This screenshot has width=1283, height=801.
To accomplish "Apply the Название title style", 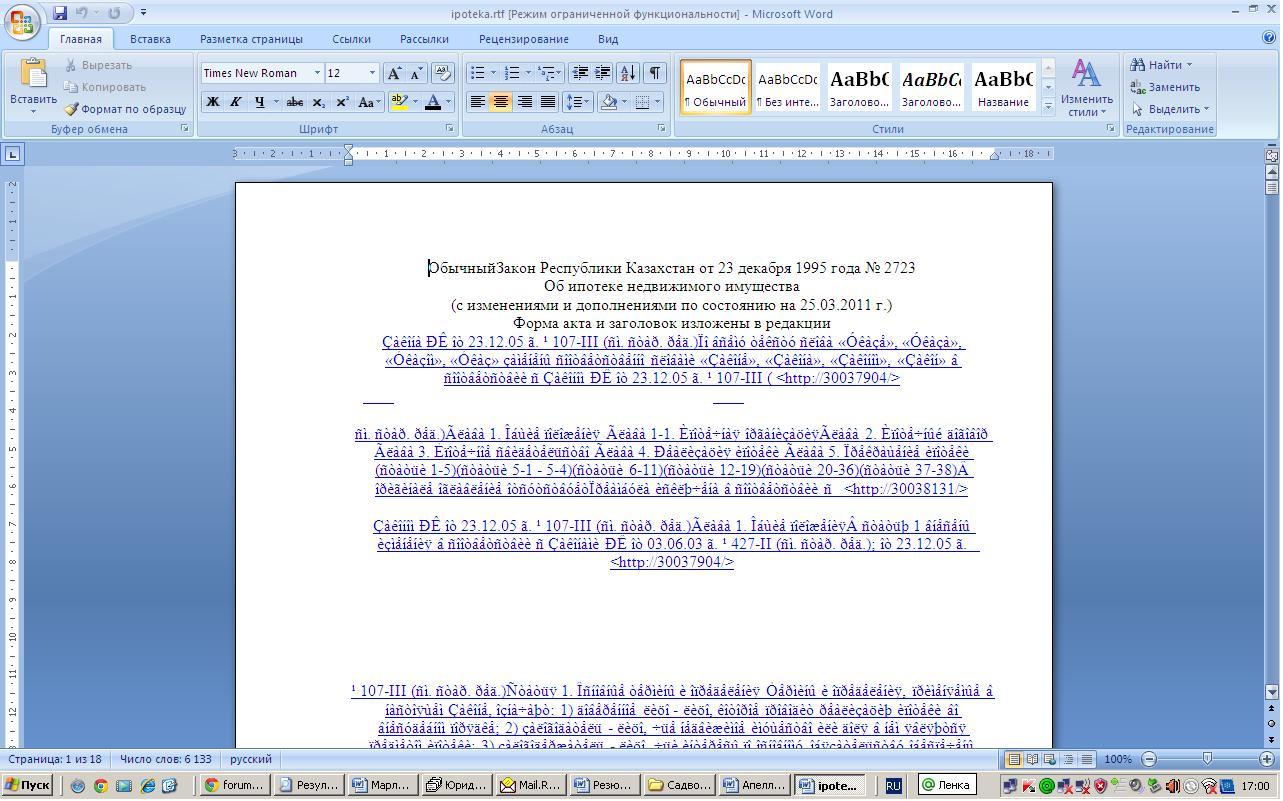I will click(x=1004, y=87).
